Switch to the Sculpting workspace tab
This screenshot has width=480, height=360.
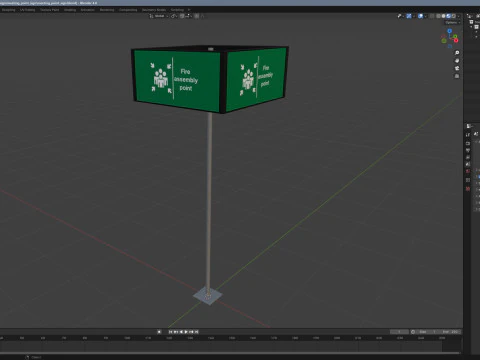pos(8,10)
